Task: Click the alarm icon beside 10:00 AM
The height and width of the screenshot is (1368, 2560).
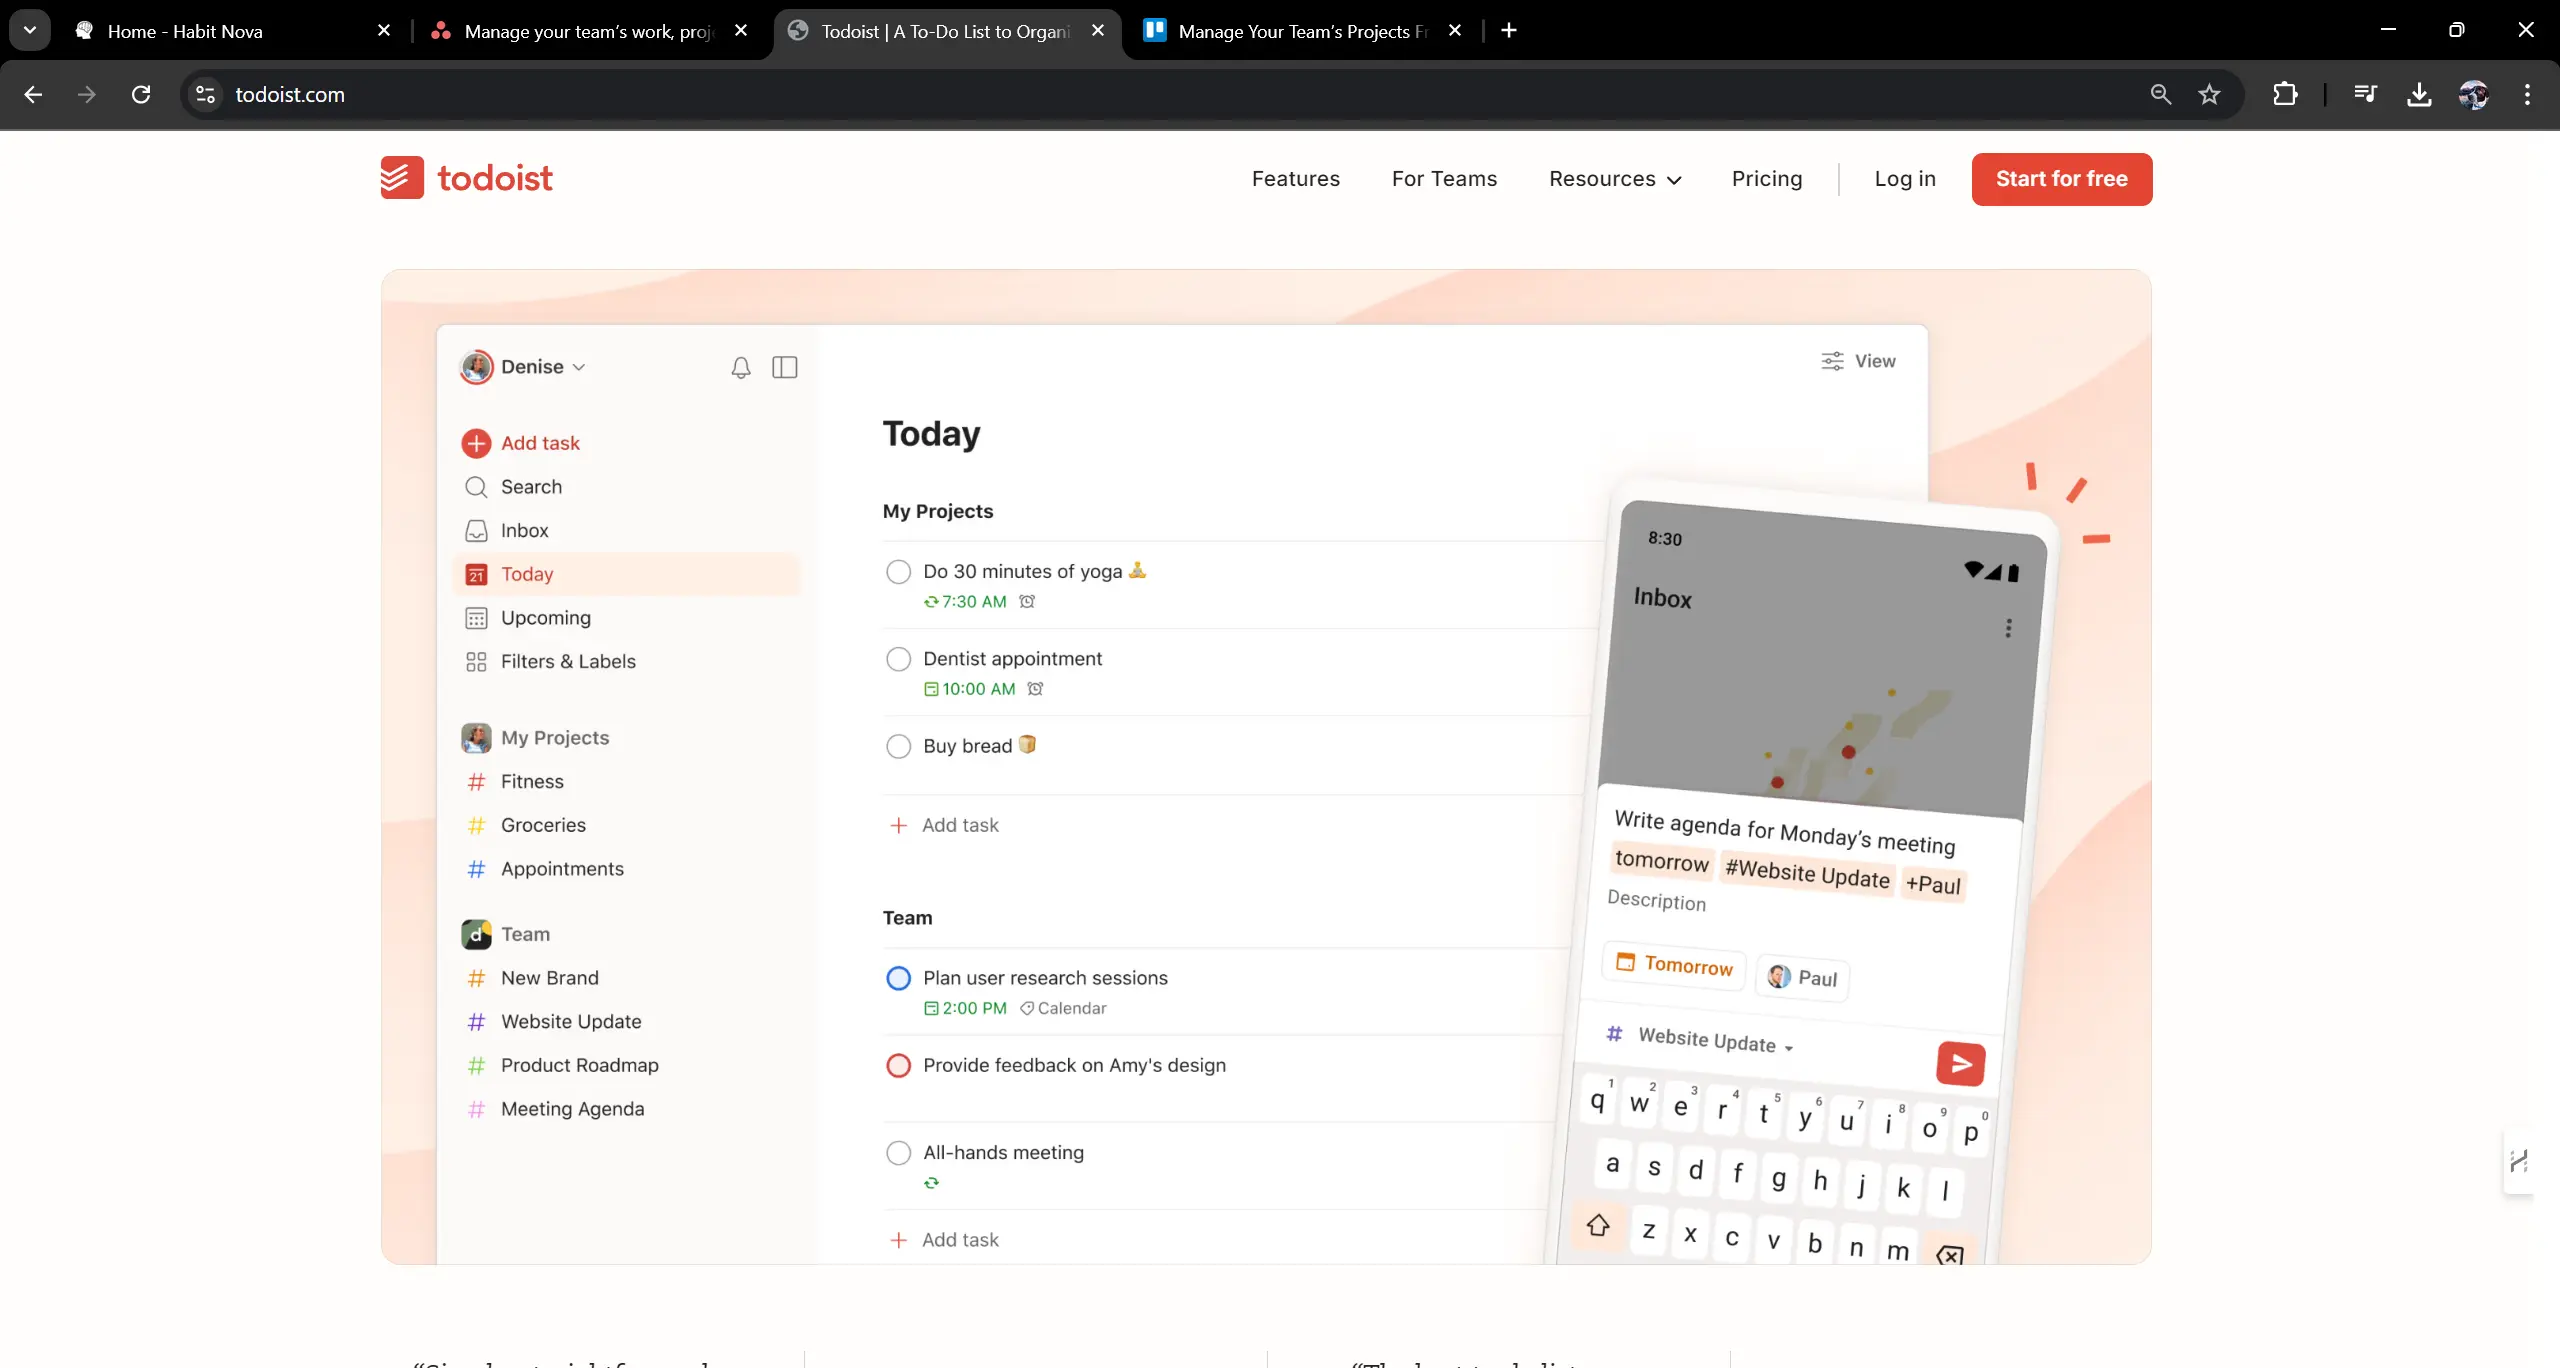Action: click(1035, 689)
